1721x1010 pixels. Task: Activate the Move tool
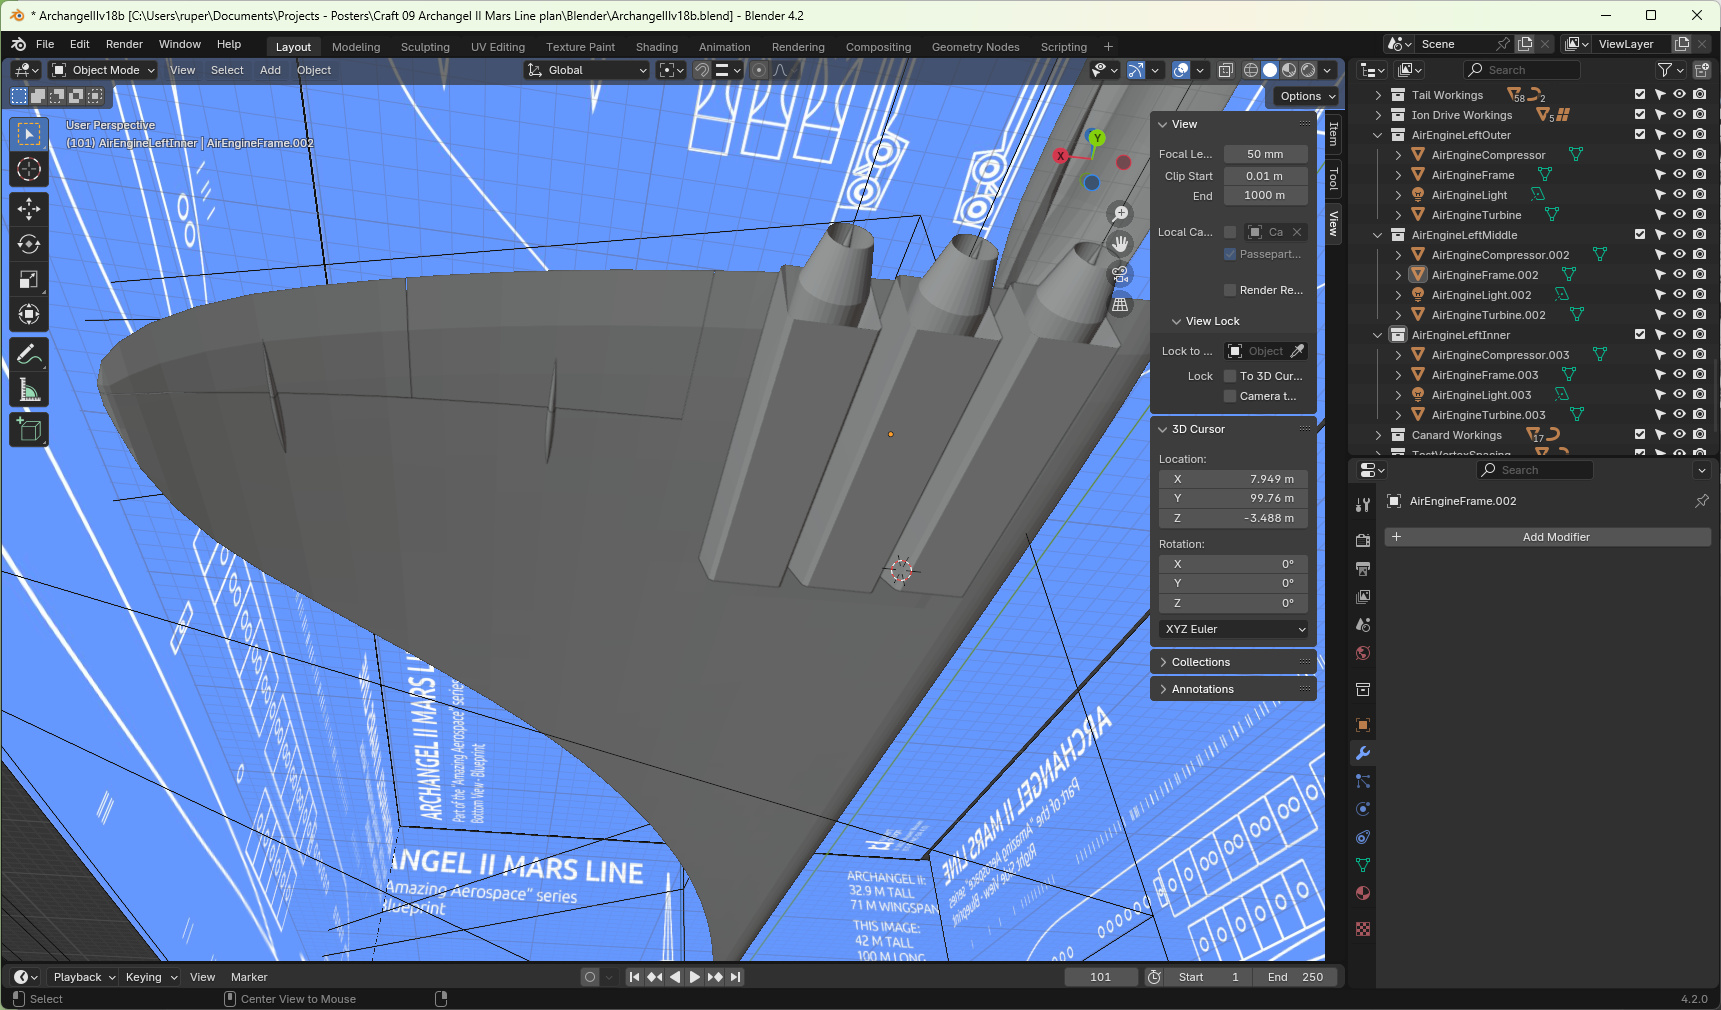(x=29, y=208)
